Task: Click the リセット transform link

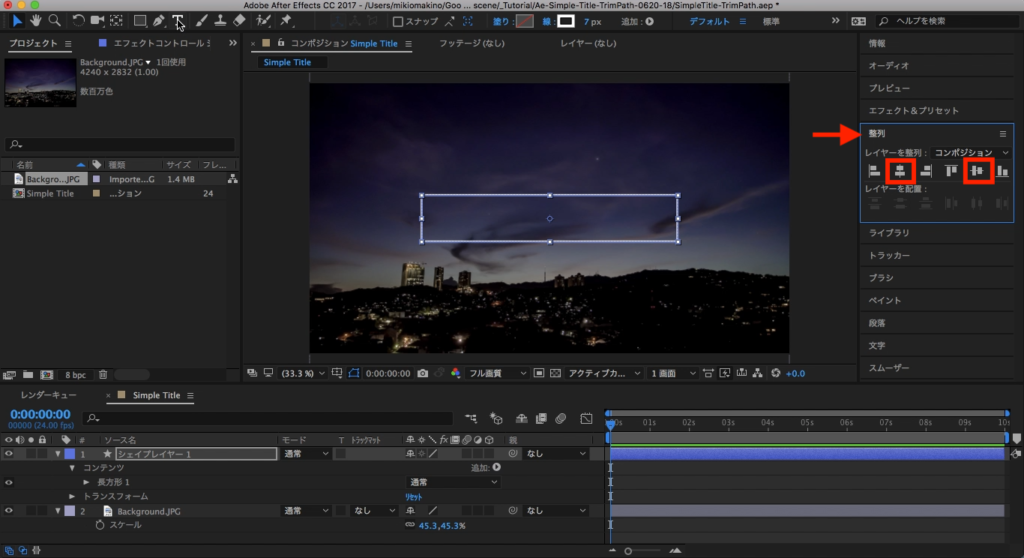Action: [414, 496]
